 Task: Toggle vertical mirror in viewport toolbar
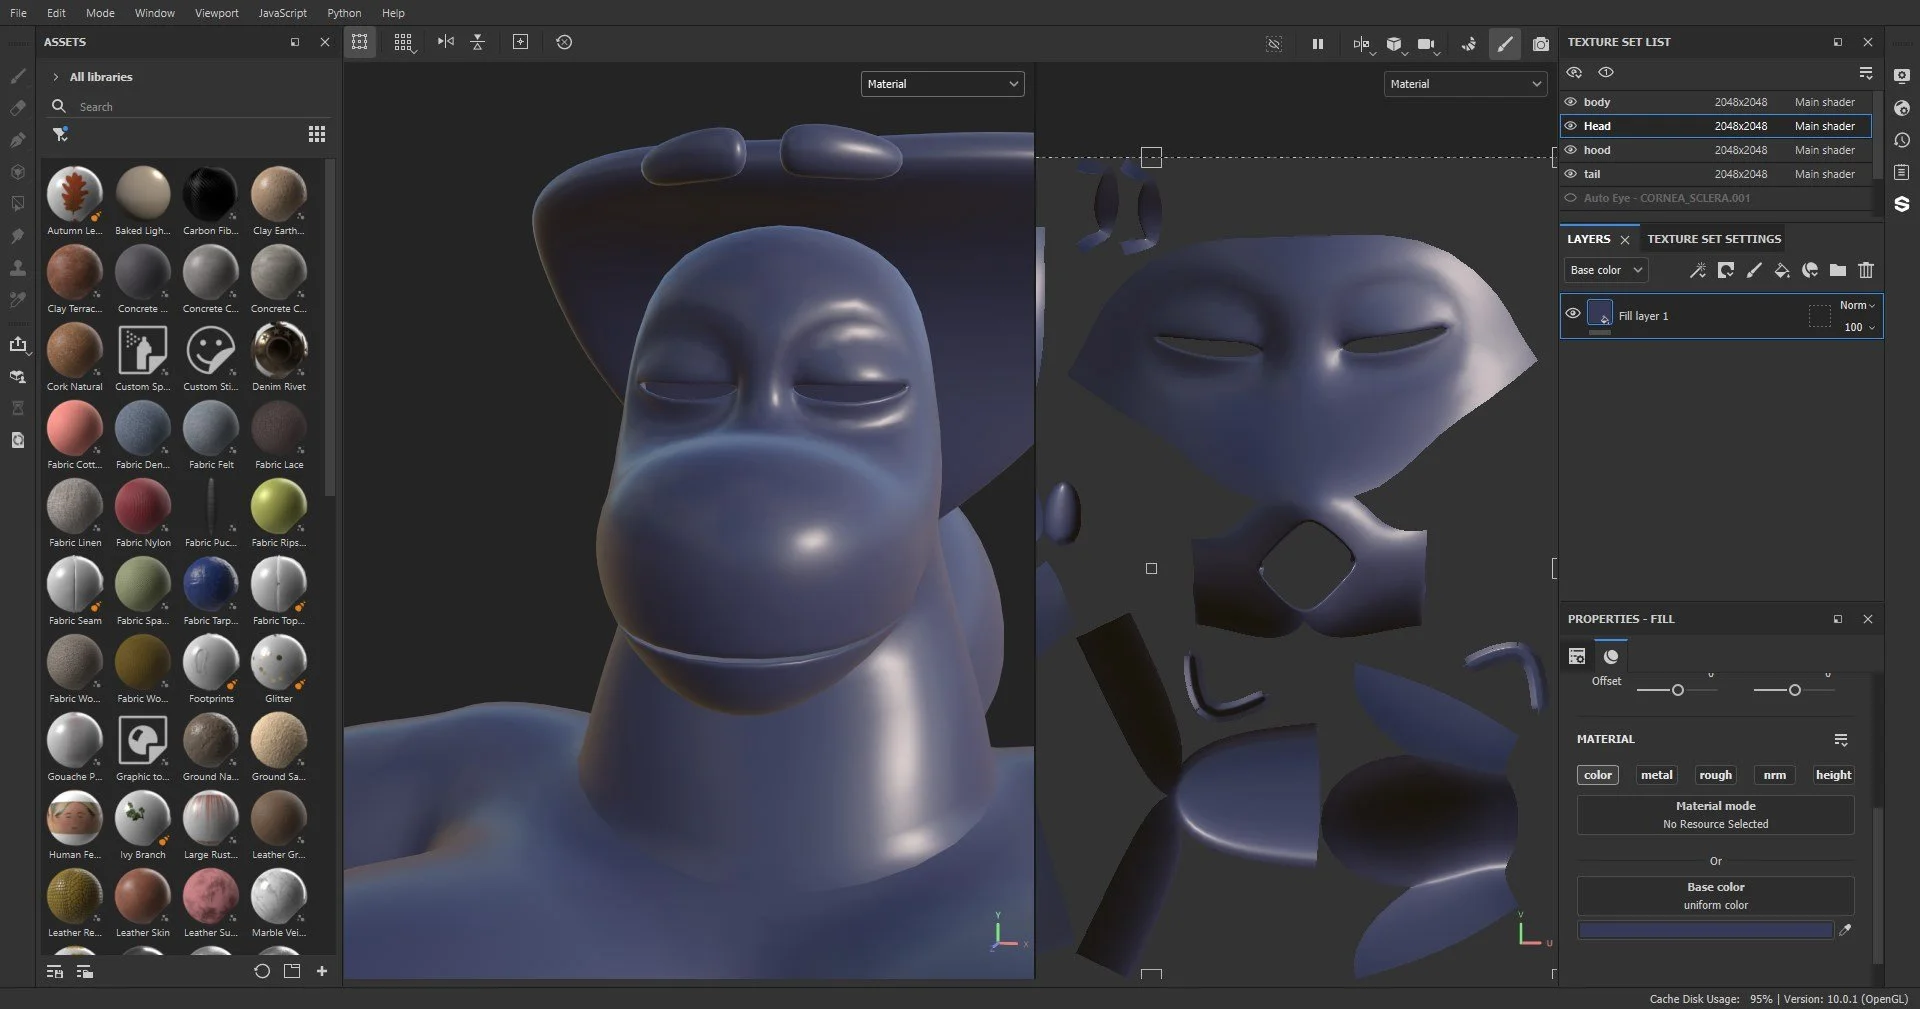point(478,42)
